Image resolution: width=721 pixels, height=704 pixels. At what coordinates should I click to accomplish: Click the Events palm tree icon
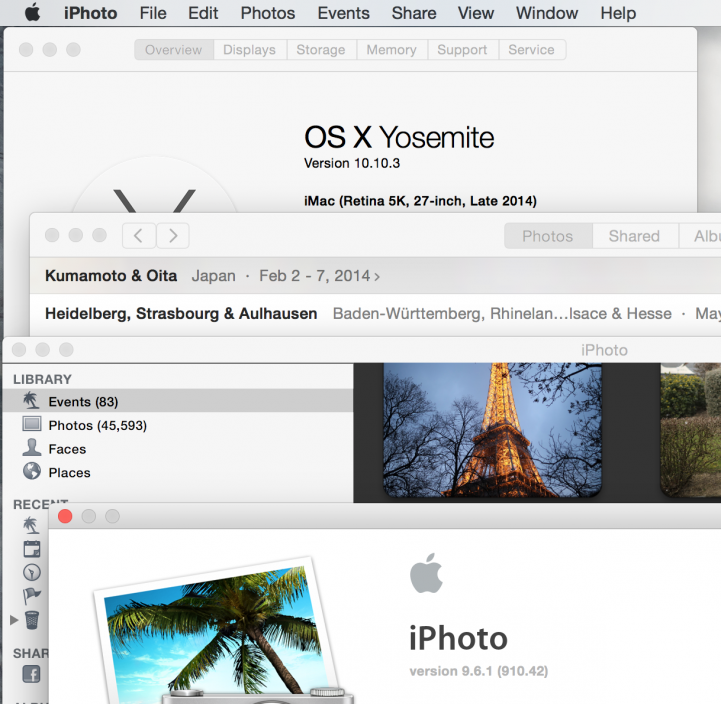point(31,401)
